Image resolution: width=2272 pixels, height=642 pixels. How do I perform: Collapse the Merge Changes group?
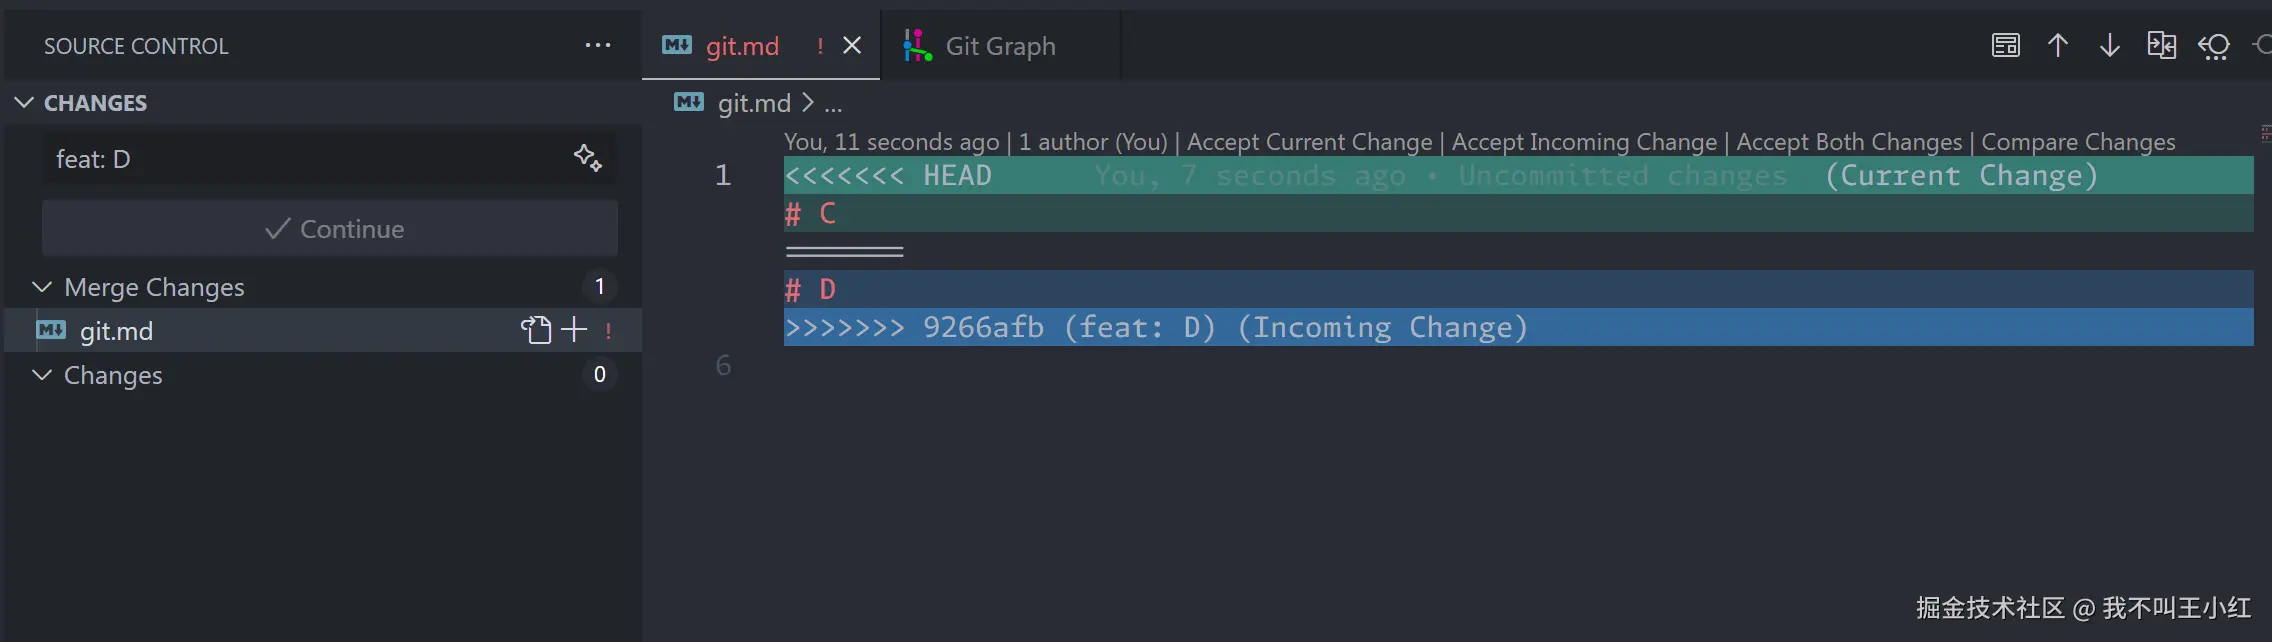pyautogui.click(x=42, y=287)
